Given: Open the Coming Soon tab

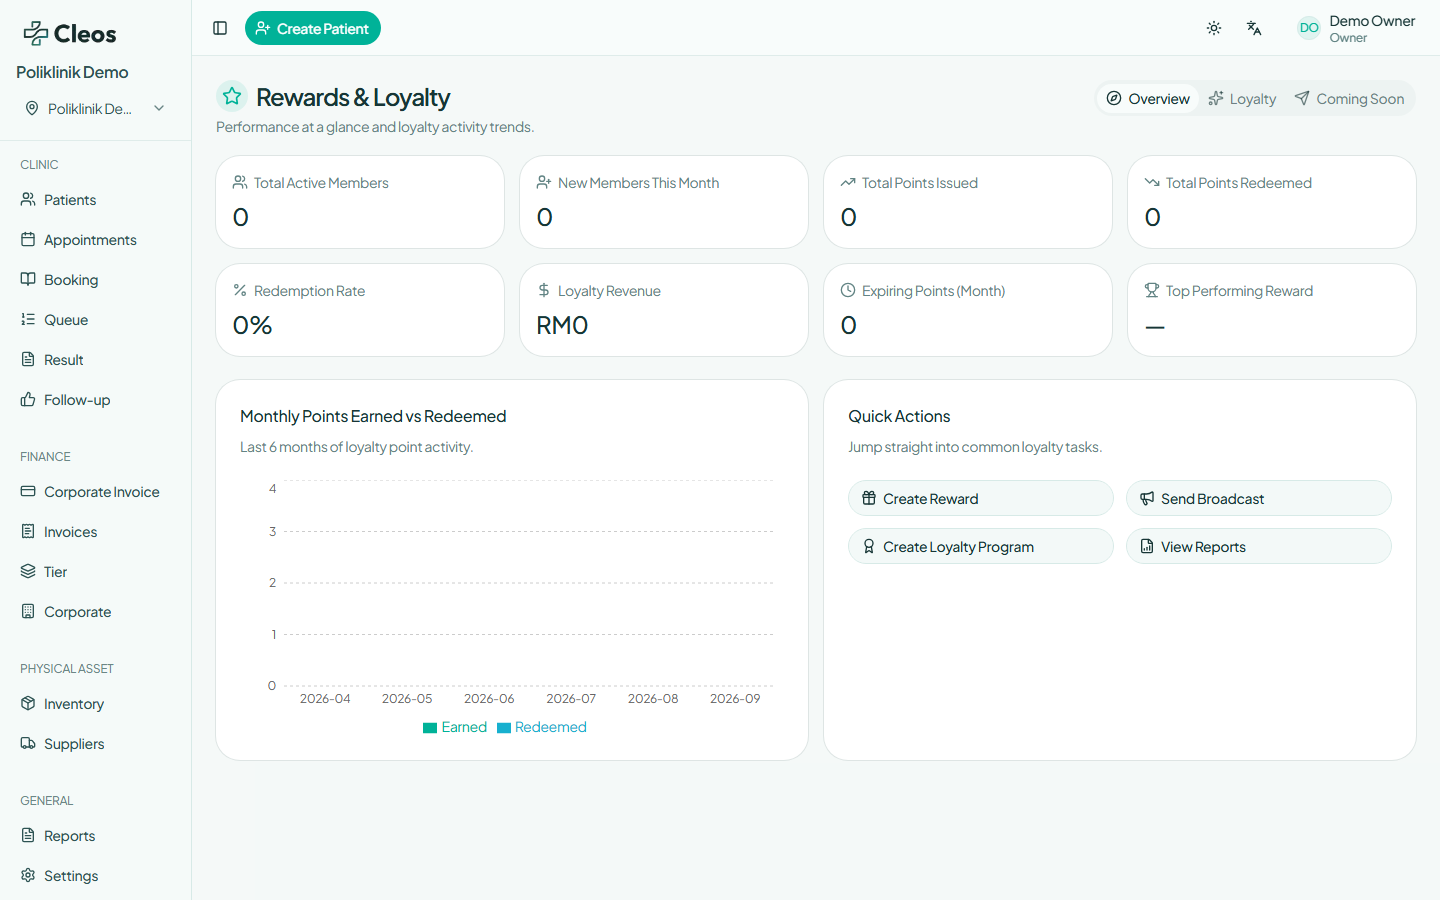Looking at the screenshot, I should coord(1349,98).
